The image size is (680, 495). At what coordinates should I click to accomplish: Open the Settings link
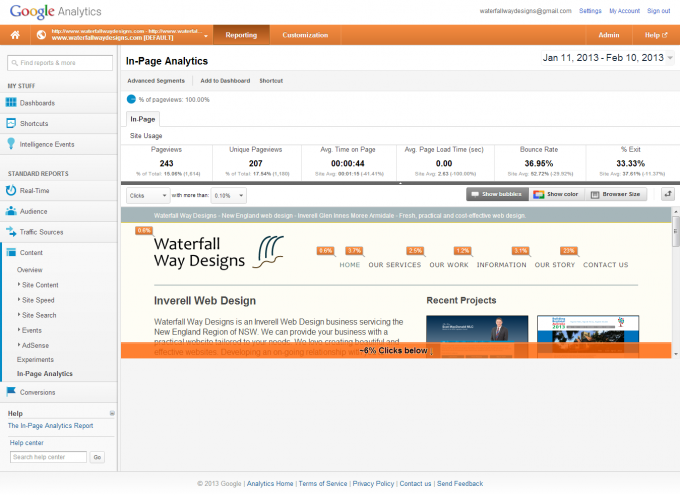click(x=590, y=11)
